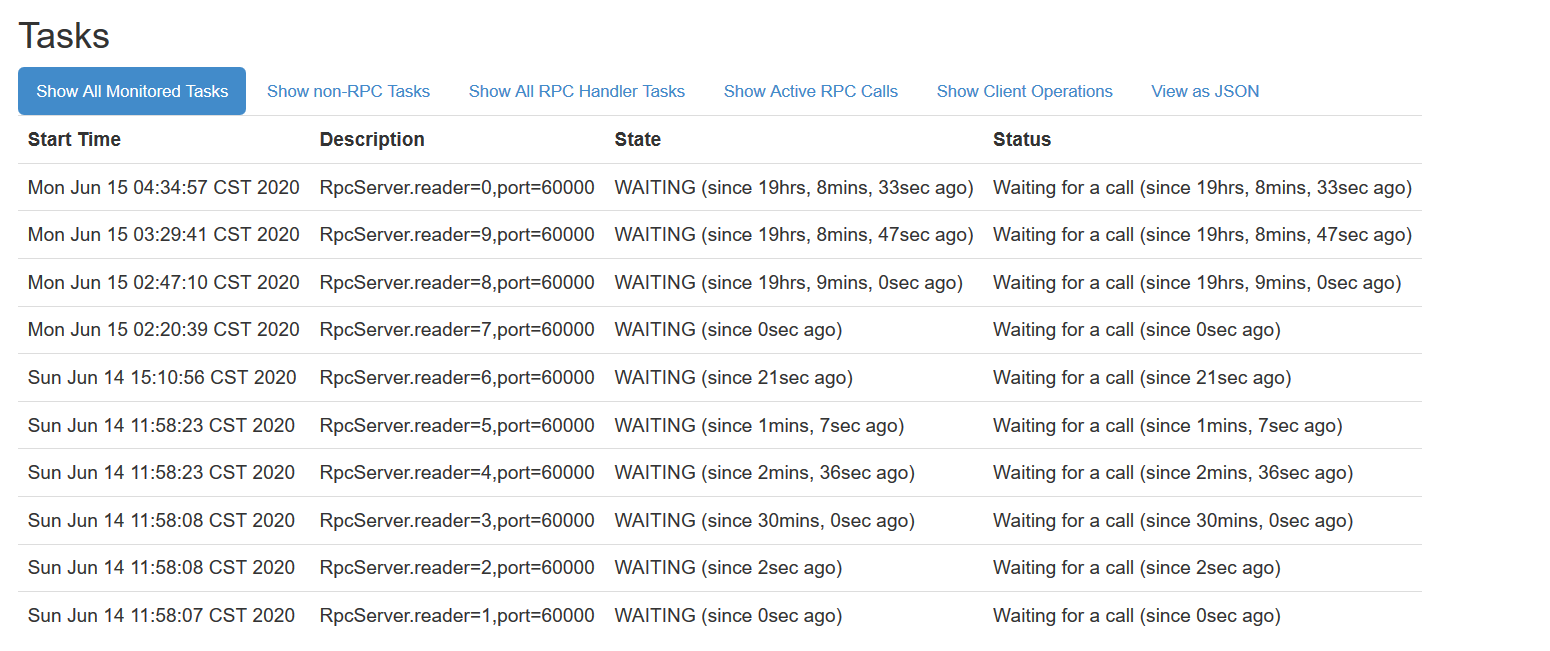Select the RpcServer.reader=0,port=60000 description cell
This screenshot has width=1550, height=651.
point(457,188)
